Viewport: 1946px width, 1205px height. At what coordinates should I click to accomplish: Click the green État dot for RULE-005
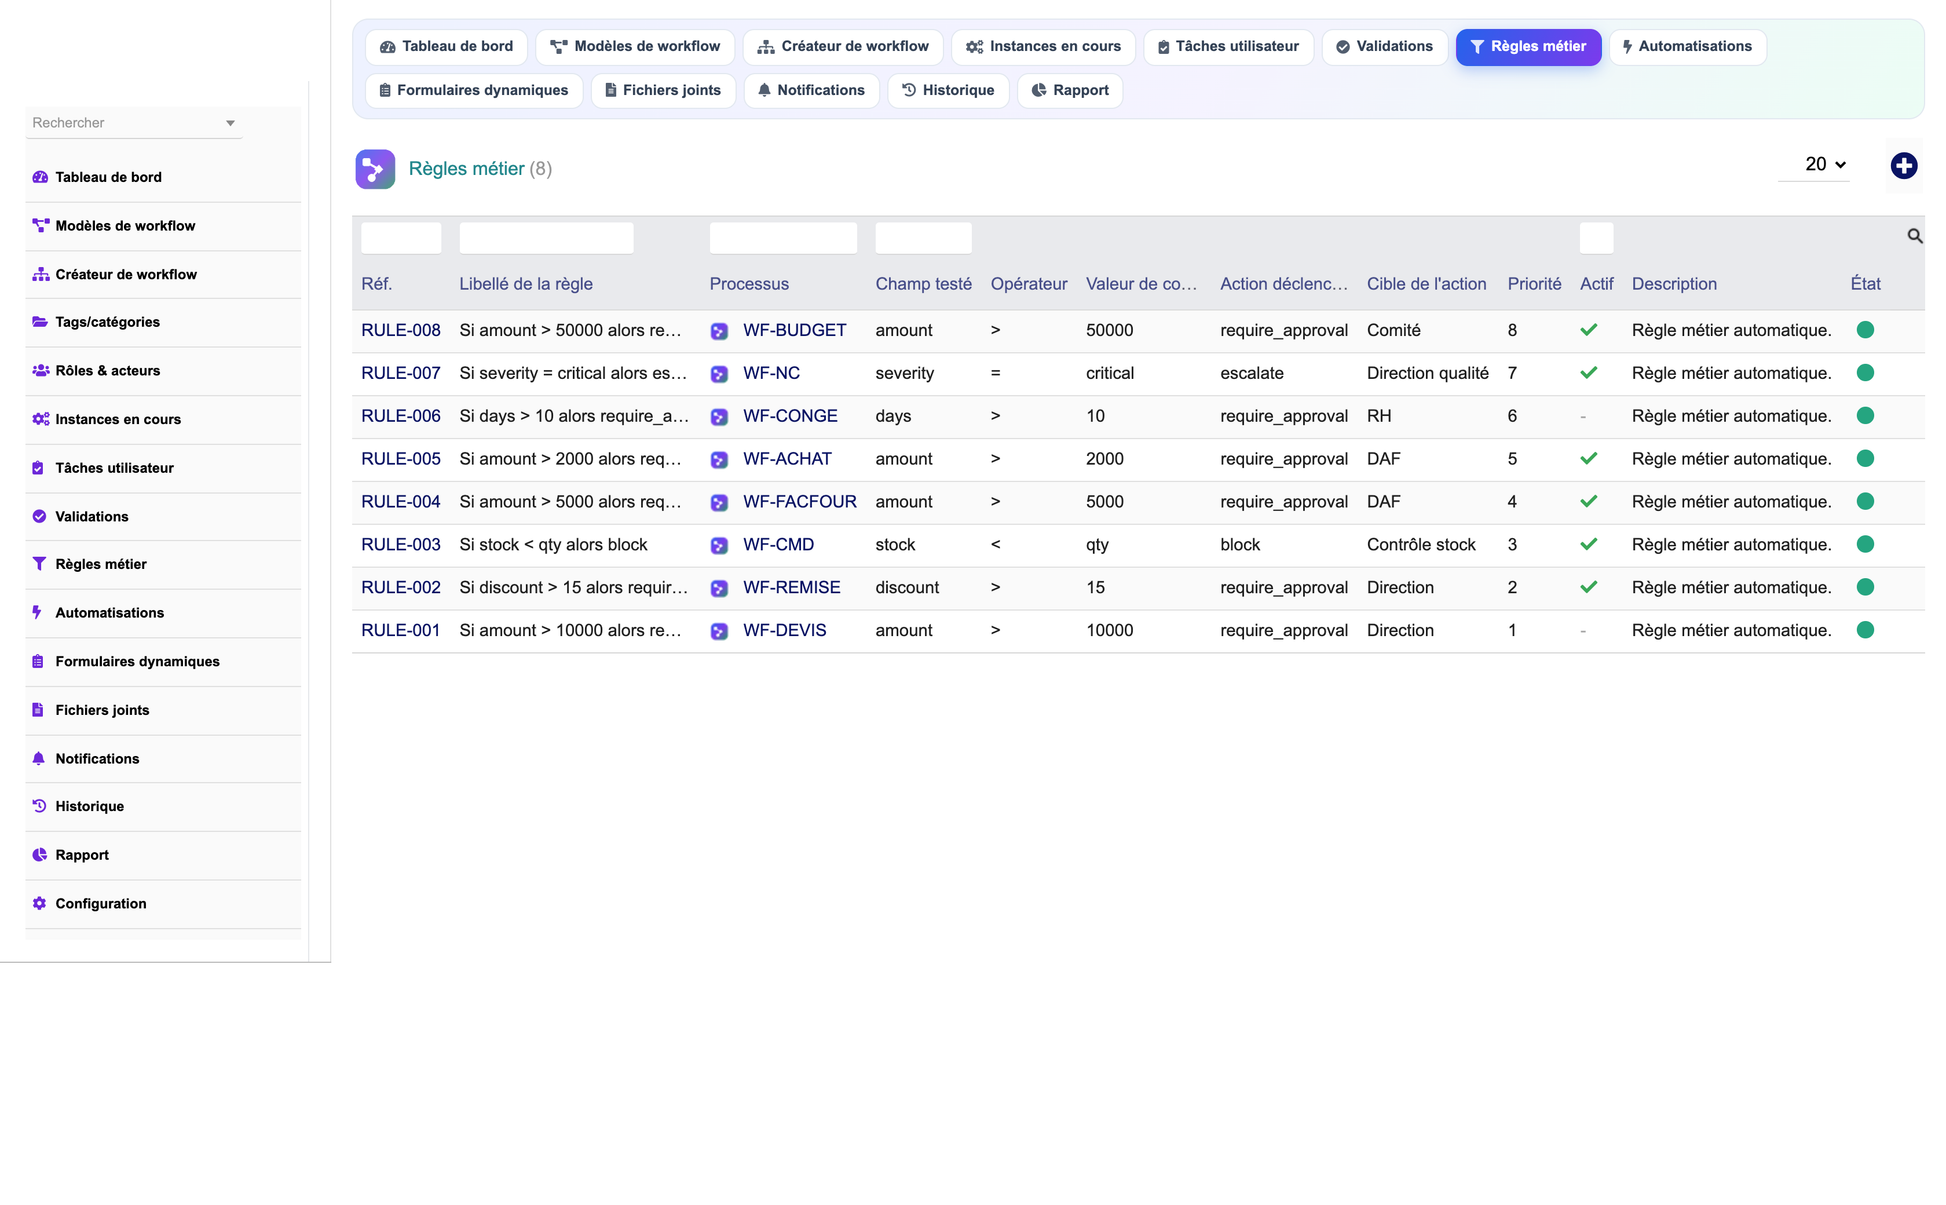click(1865, 459)
